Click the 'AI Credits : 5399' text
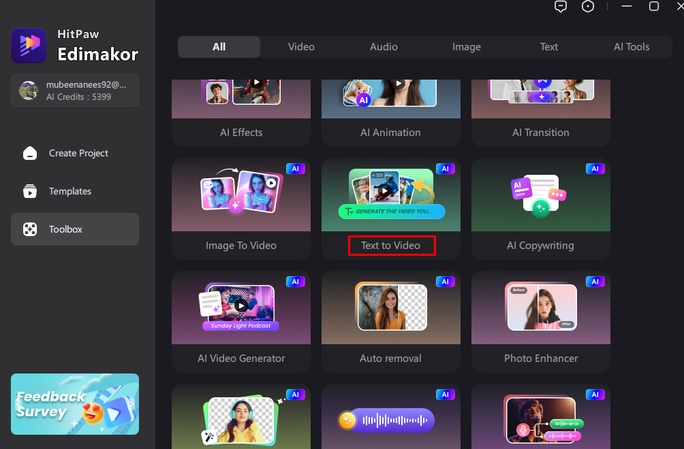The height and width of the screenshot is (449, 684). 79,97
